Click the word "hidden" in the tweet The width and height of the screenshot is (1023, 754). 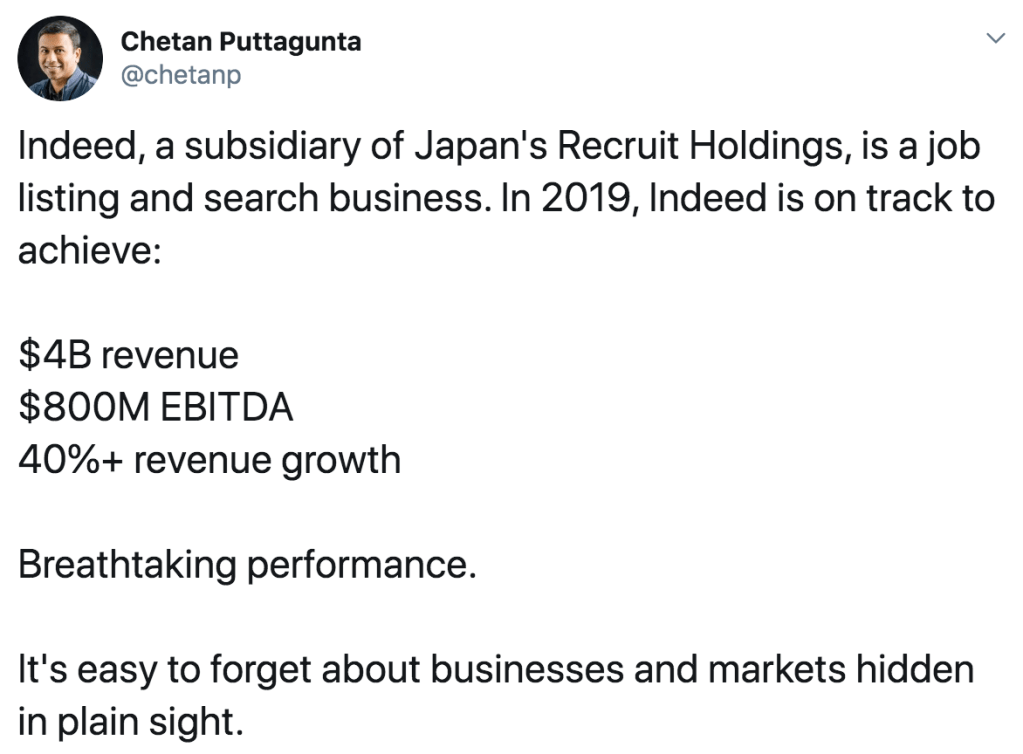pos(918,668)
